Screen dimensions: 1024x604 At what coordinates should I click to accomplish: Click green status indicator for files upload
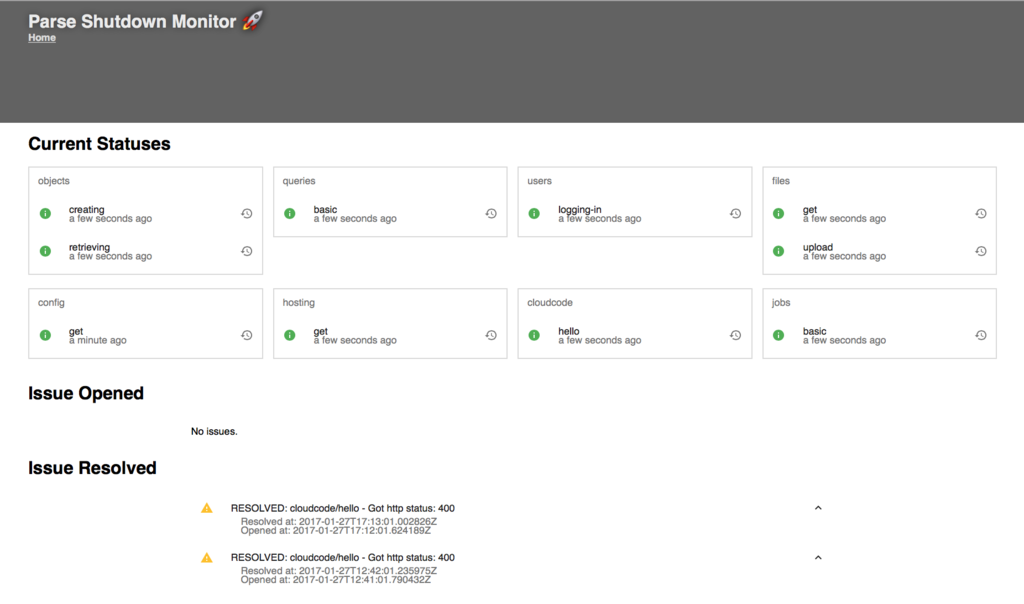pyautogui.click(x=778, y=251)
